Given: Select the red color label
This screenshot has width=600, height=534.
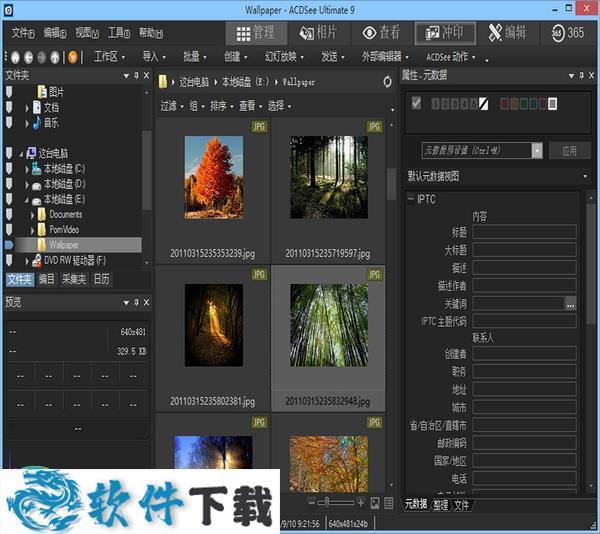Looking at the screenshot, I should tap(504, 104).
